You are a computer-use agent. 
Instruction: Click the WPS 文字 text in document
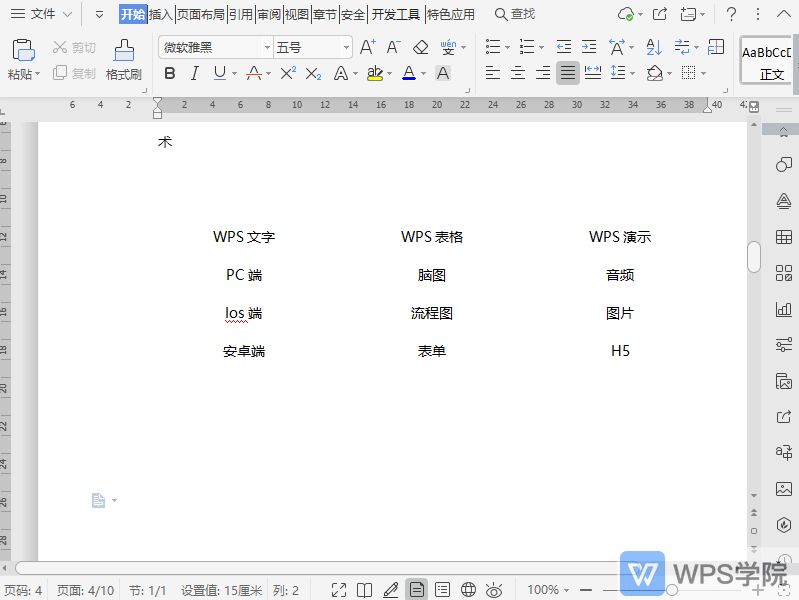click(244, 237)
